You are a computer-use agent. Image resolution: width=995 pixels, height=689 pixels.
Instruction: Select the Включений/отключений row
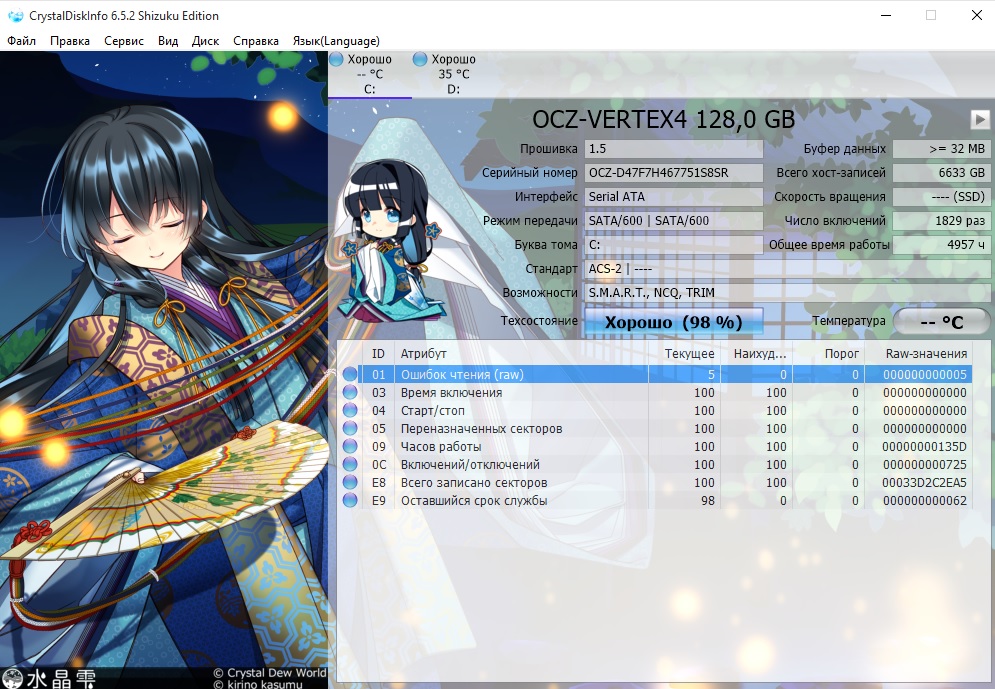[x=654, y=464]
